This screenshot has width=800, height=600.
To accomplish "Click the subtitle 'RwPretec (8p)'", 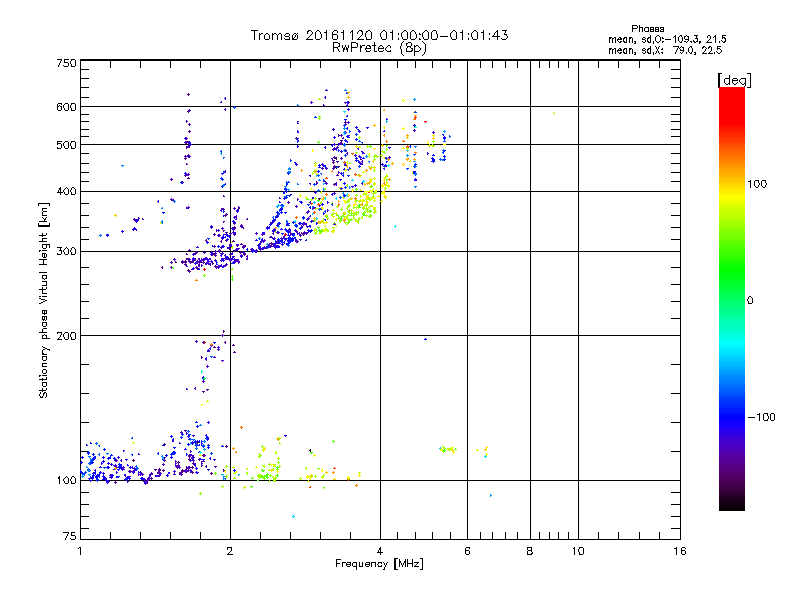I will pyautogui.click(x=379, y=48).
